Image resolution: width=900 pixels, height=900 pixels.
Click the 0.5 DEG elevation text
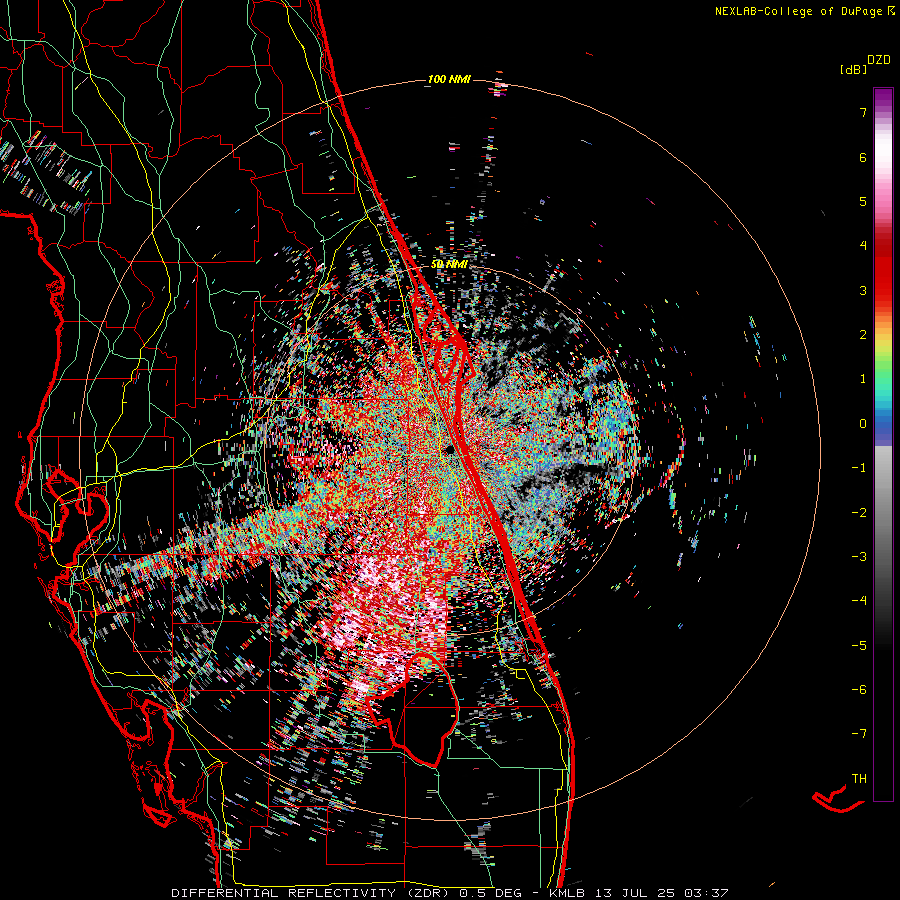click(x=491, y=893)
